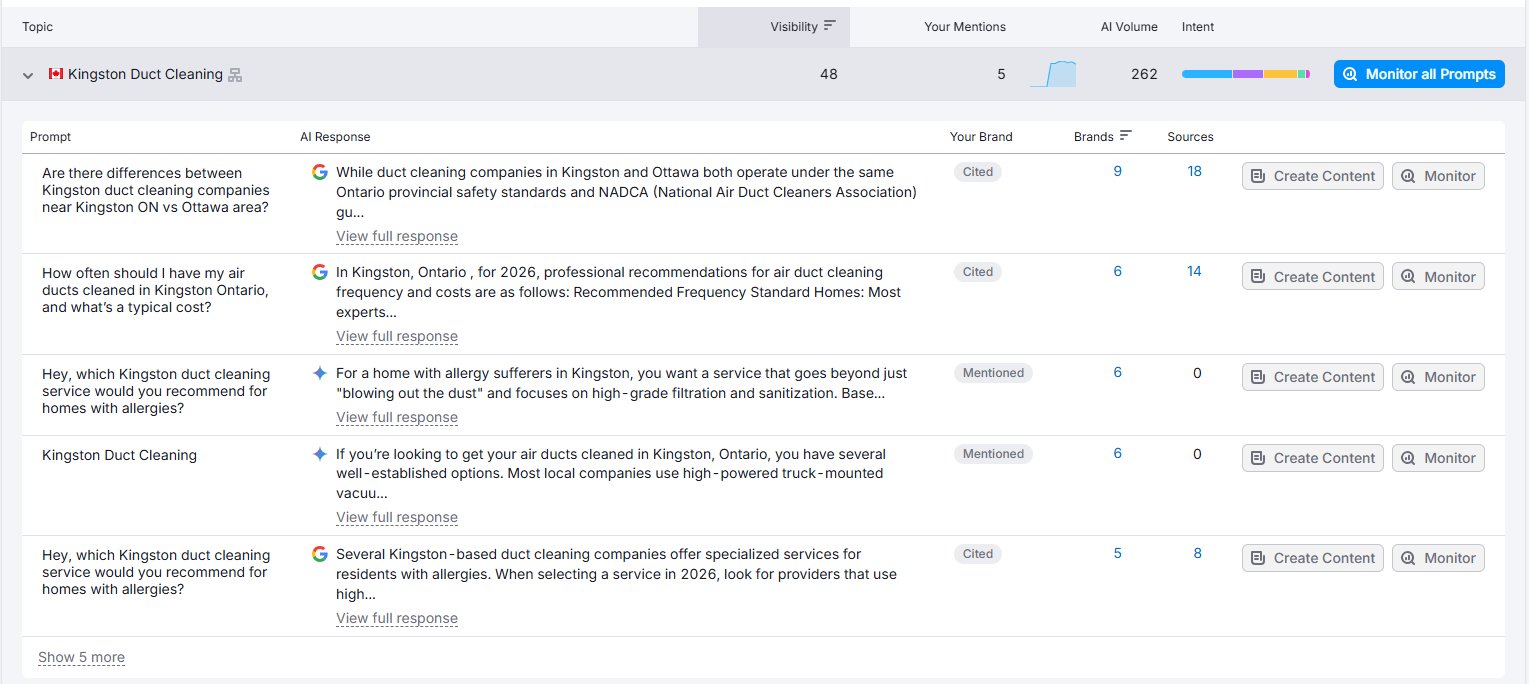Click the visibility value 48

829,74
